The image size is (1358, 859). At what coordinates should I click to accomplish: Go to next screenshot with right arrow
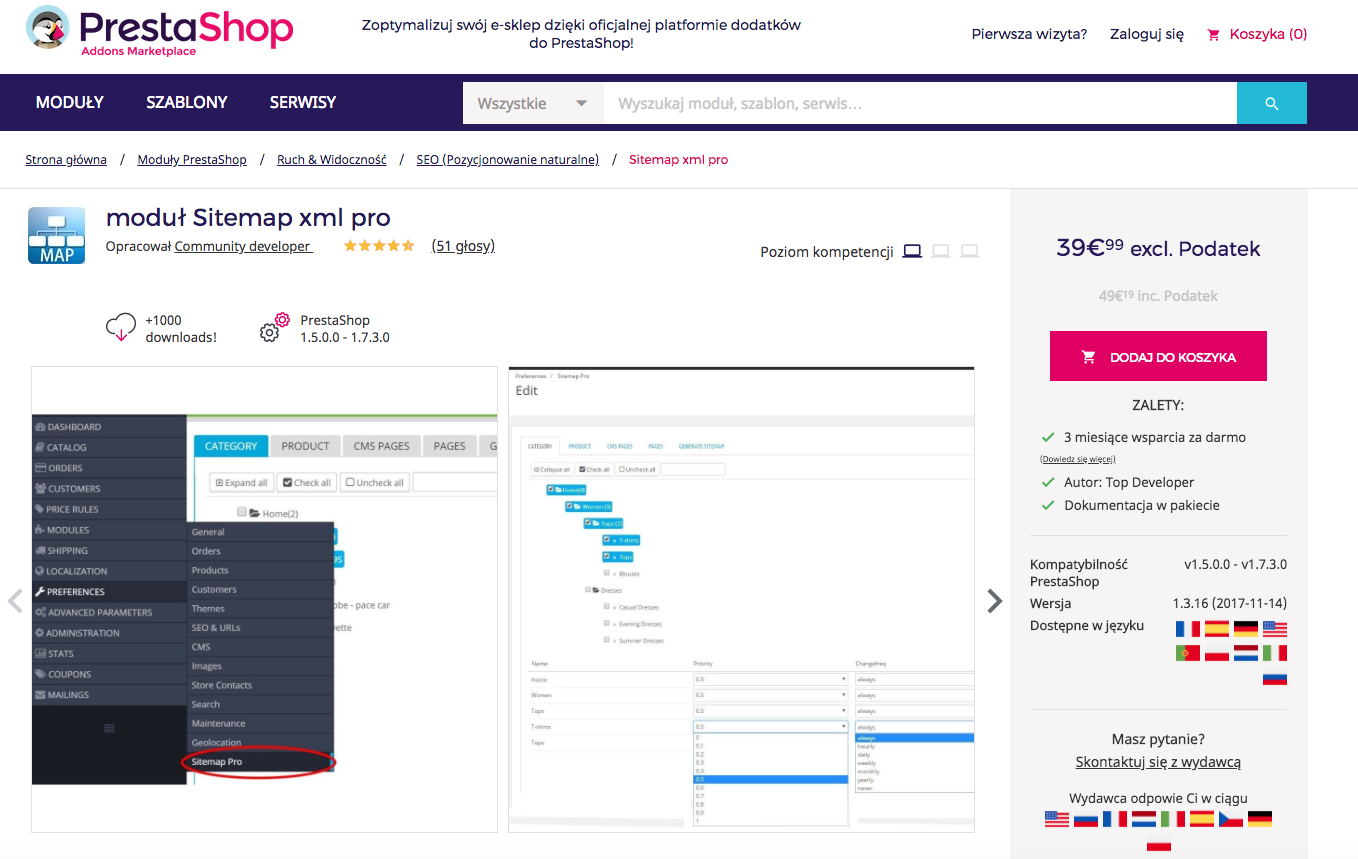(x=994, y=600)
